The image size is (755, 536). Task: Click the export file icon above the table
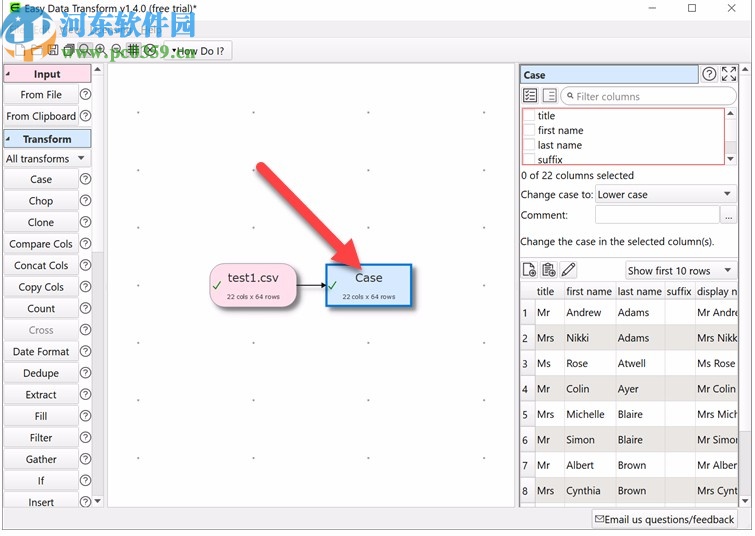point(530,270)
